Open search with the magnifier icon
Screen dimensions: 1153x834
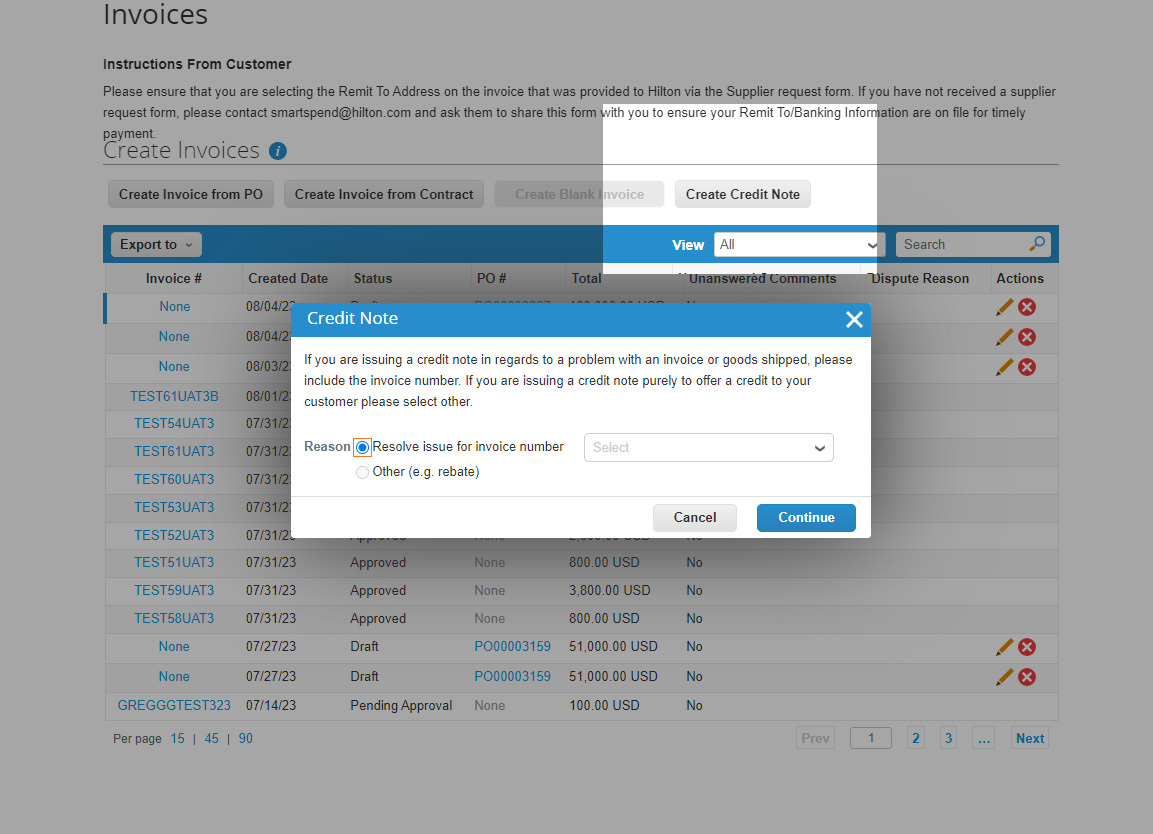(1038, 243)
